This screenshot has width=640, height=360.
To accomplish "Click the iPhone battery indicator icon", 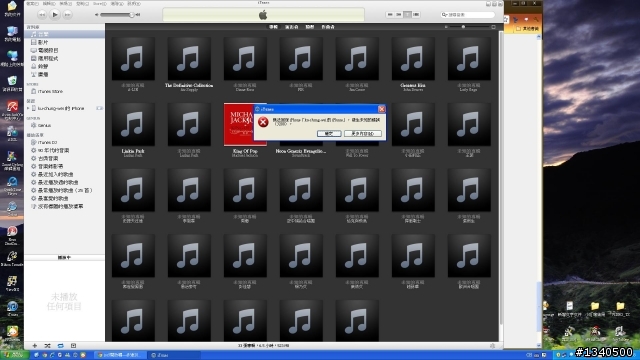I will (99, 109).
